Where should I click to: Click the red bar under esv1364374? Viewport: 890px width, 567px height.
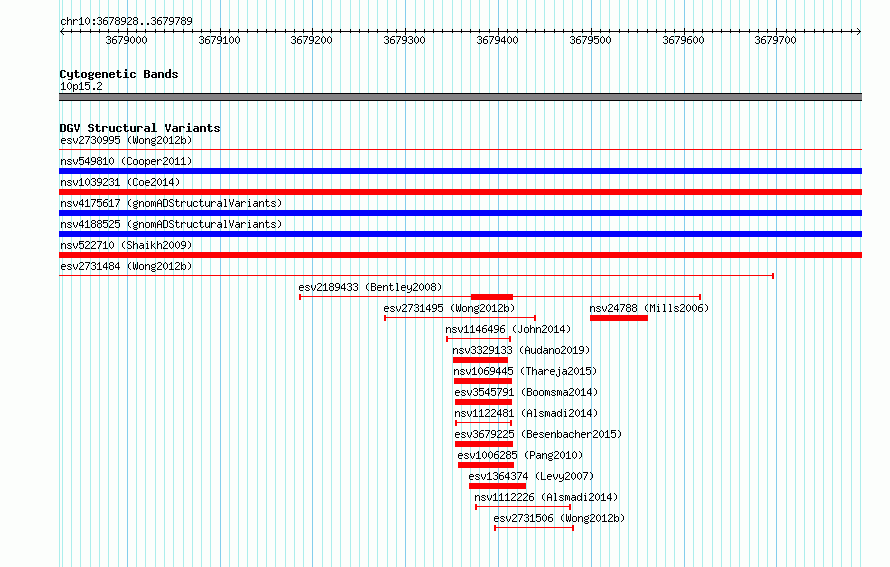(x=497, y=486)
